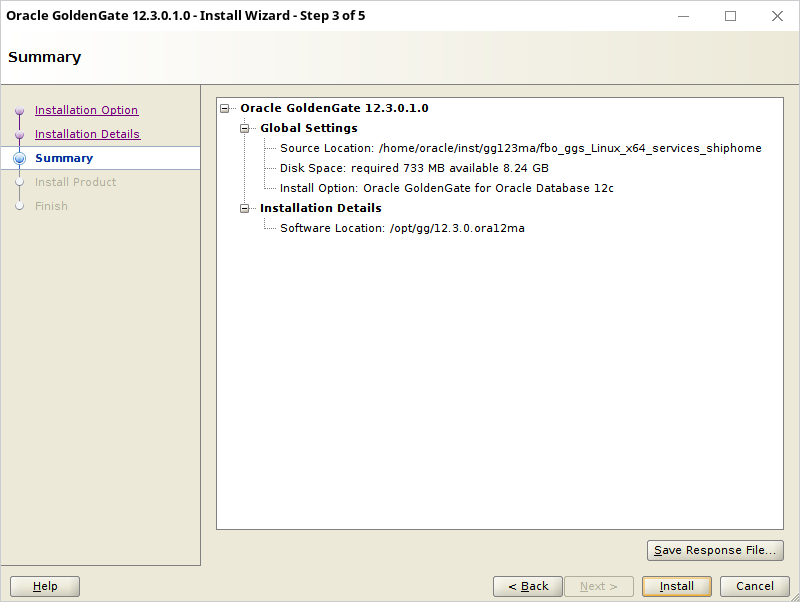Viewport: 800px width, 602px height.
Task: Click the Installation Details step bullet icon
Action: tap(19, 134)
